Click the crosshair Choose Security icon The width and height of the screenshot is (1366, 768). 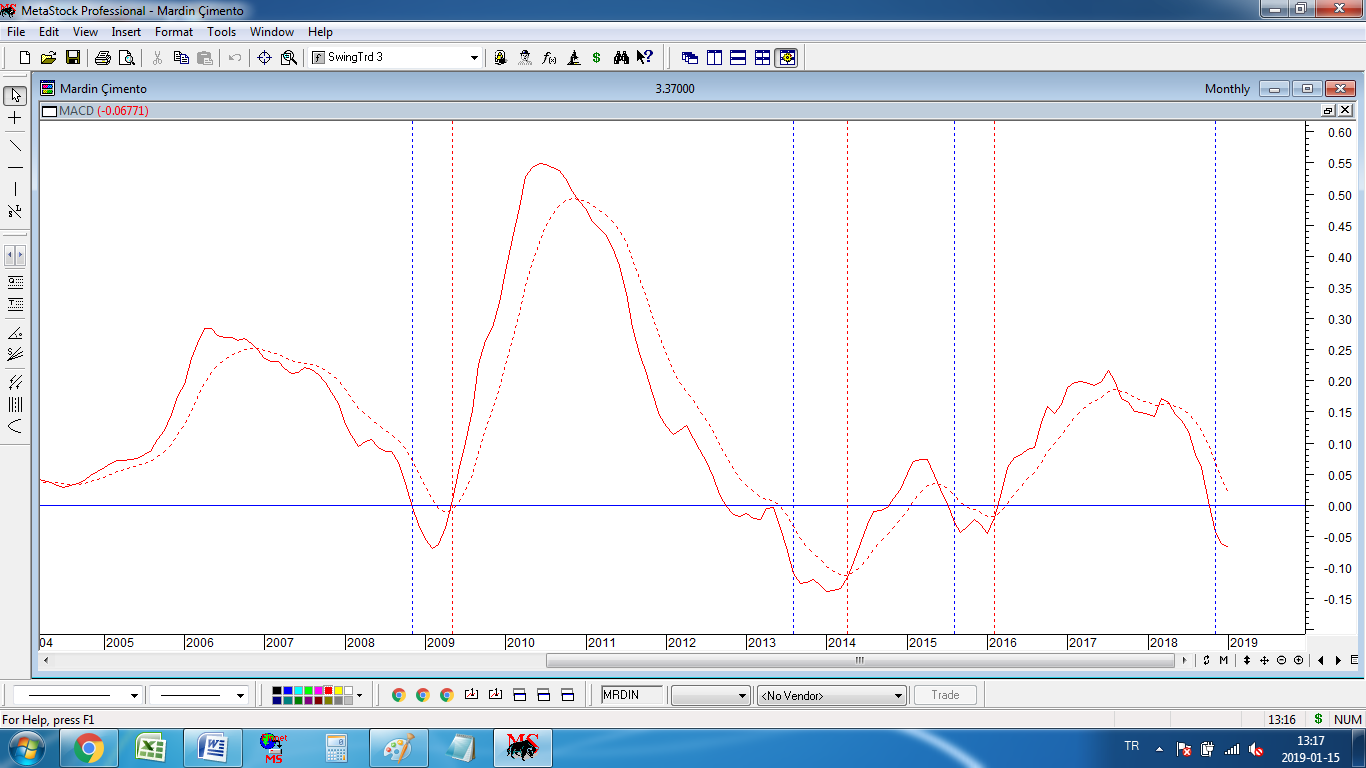click(265, 58)
